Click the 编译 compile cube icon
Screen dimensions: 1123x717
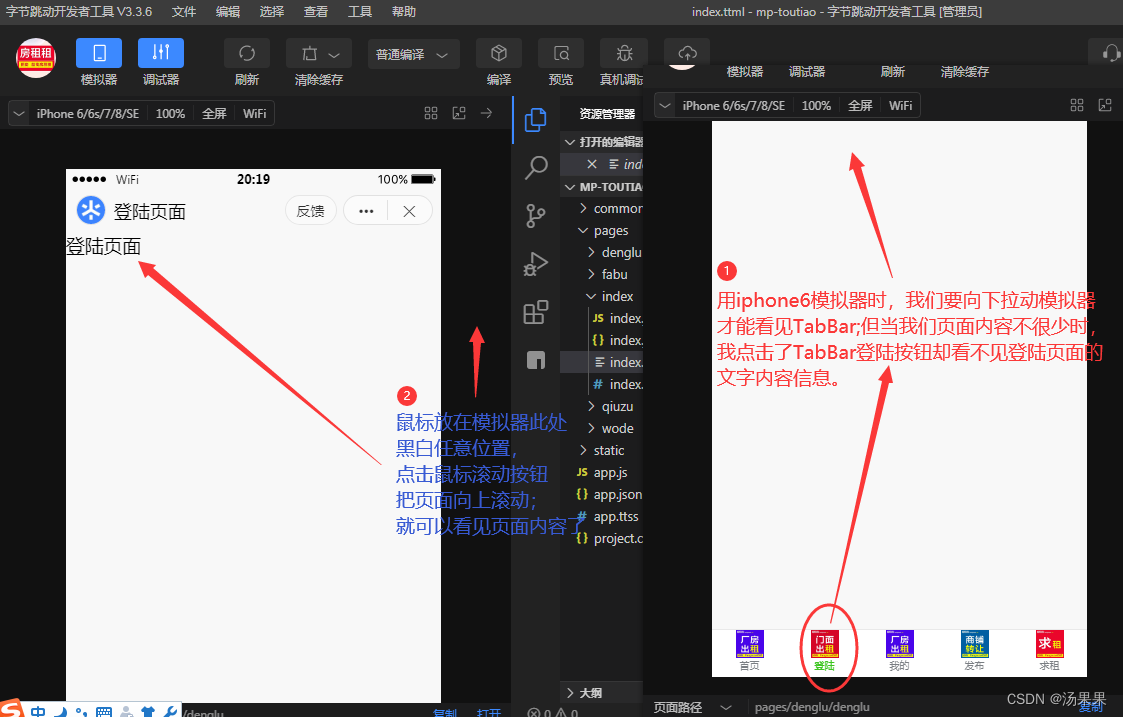[498, 54]
